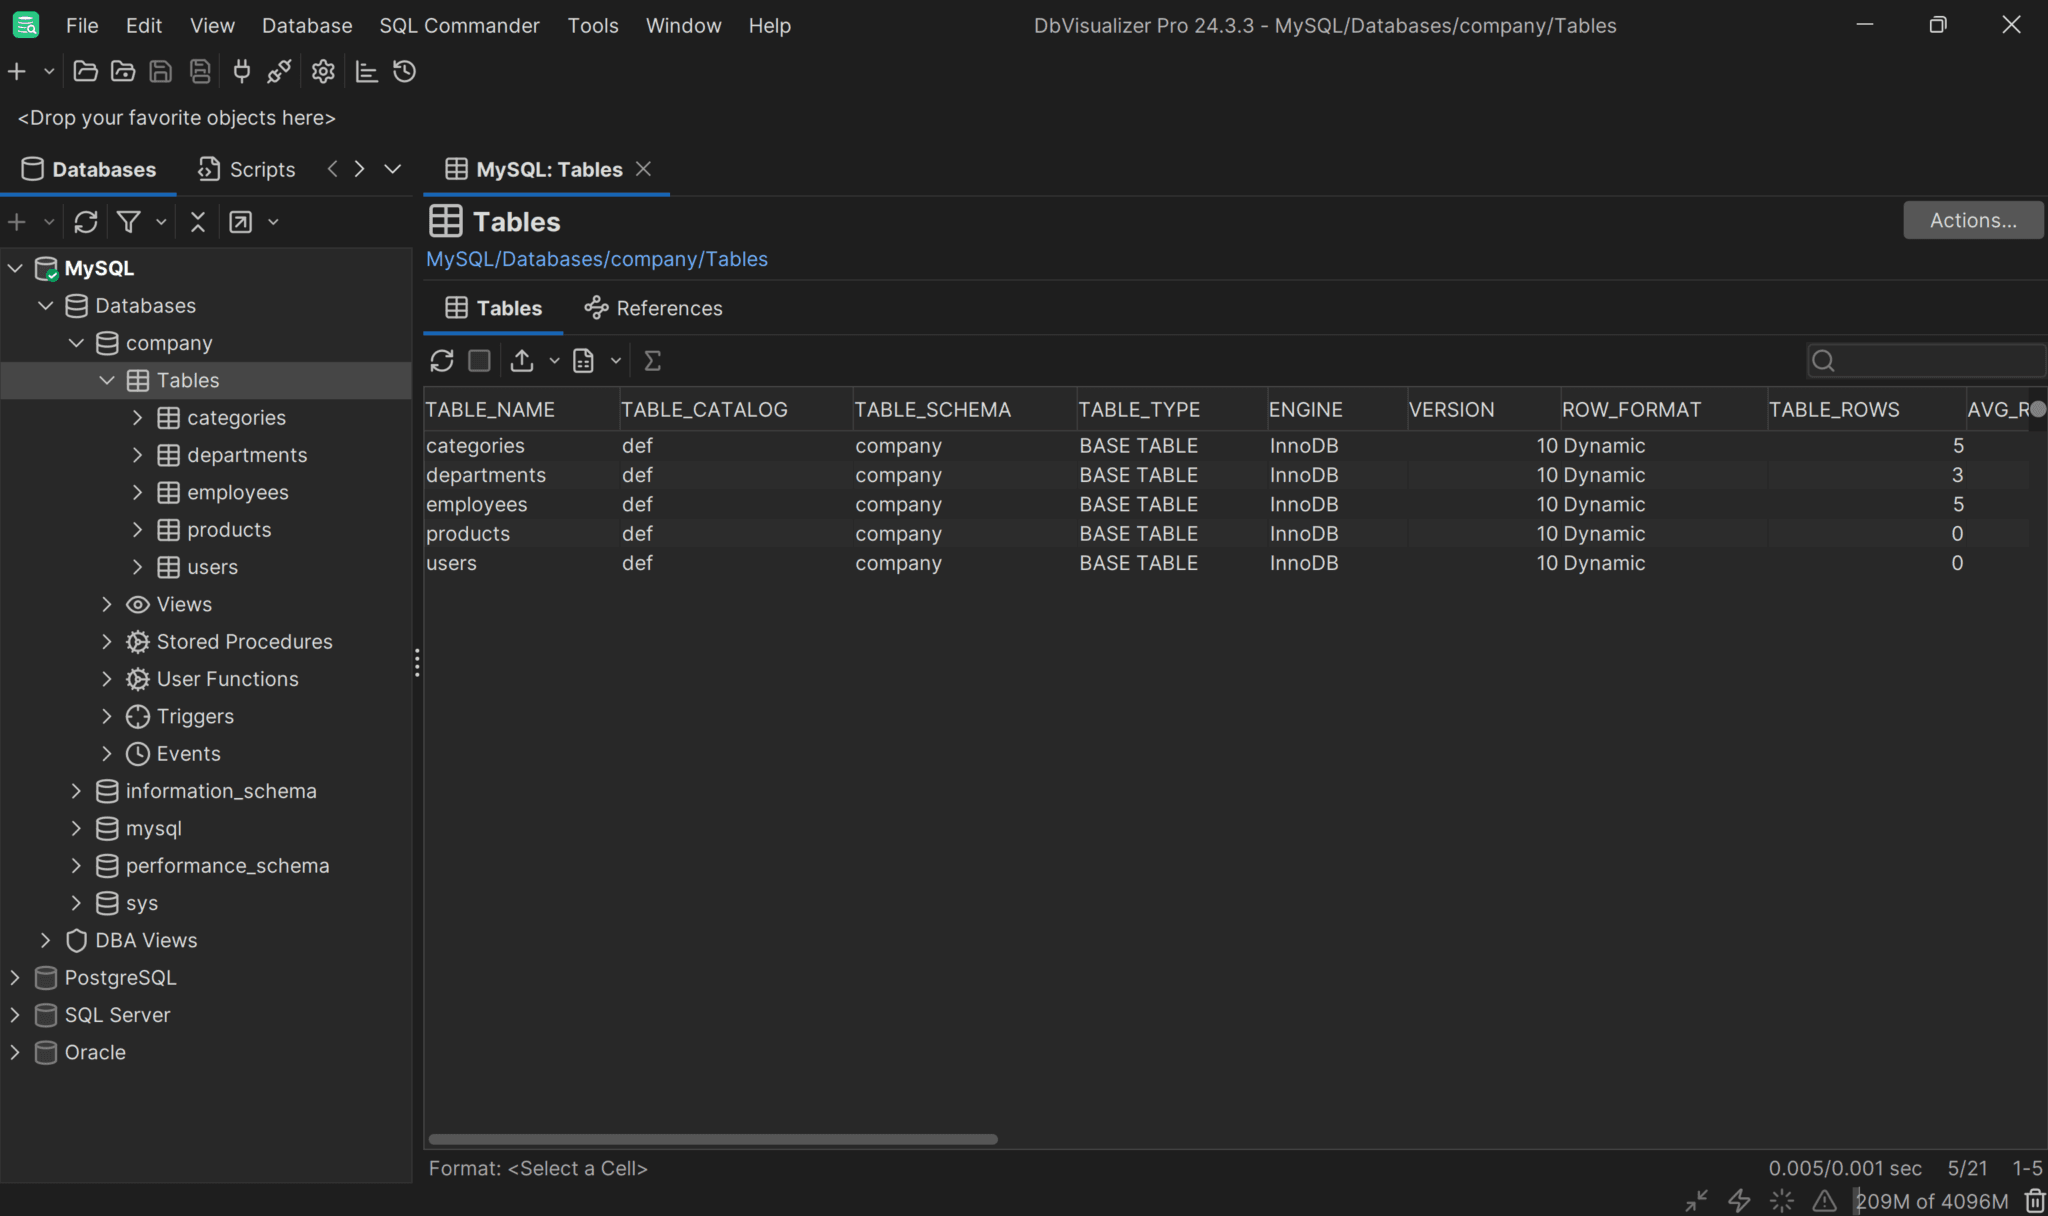The image size is (2048, 1216).
Task: Expand the employees table node
Action: [x=138, y=492]
